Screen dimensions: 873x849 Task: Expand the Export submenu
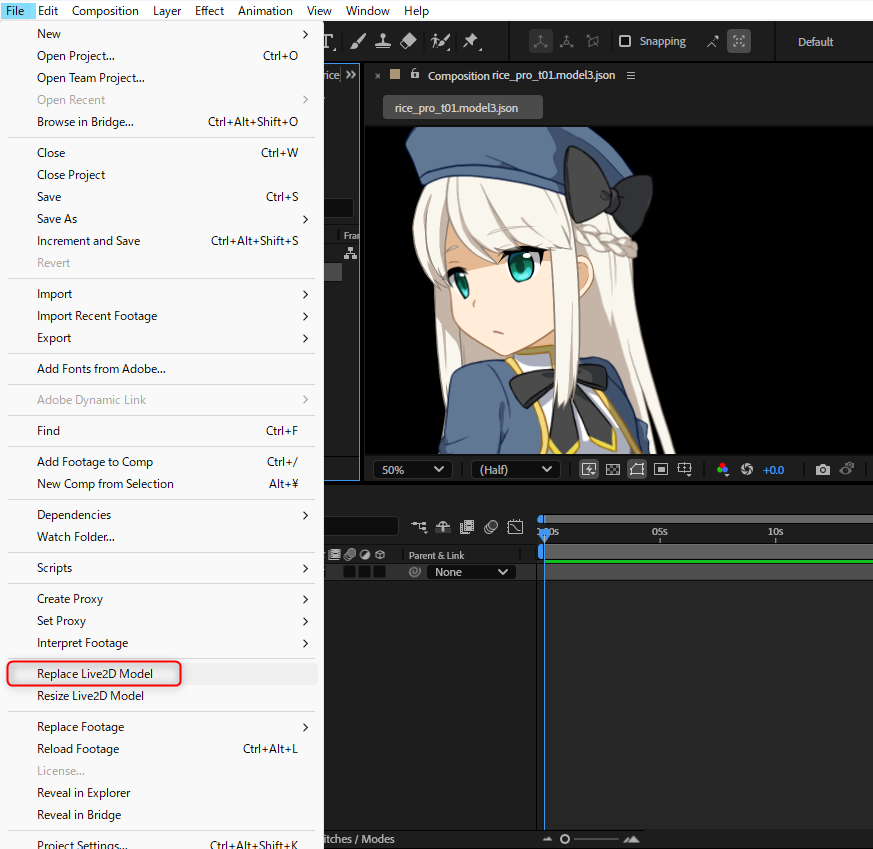click(x=161, y=338)
